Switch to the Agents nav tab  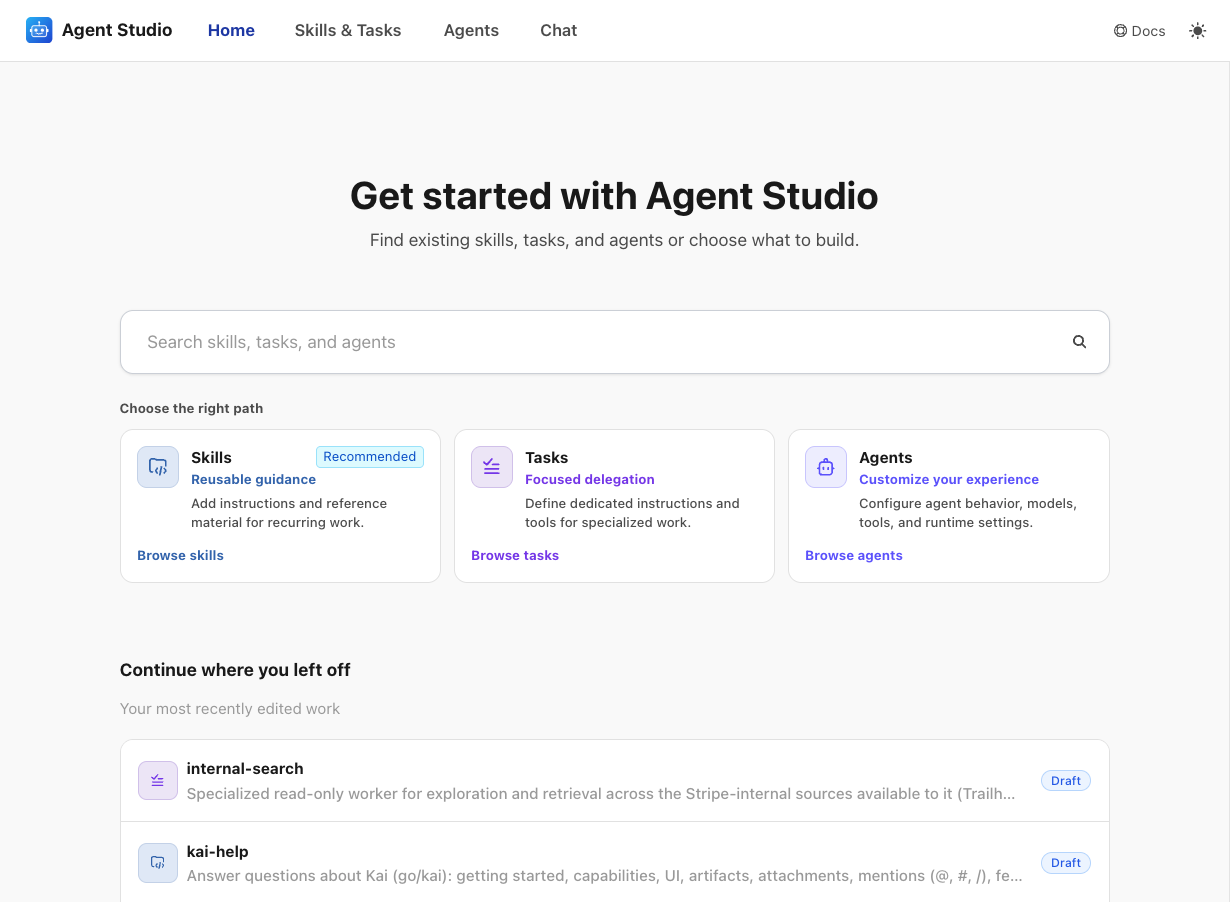[x=471, y=30]
